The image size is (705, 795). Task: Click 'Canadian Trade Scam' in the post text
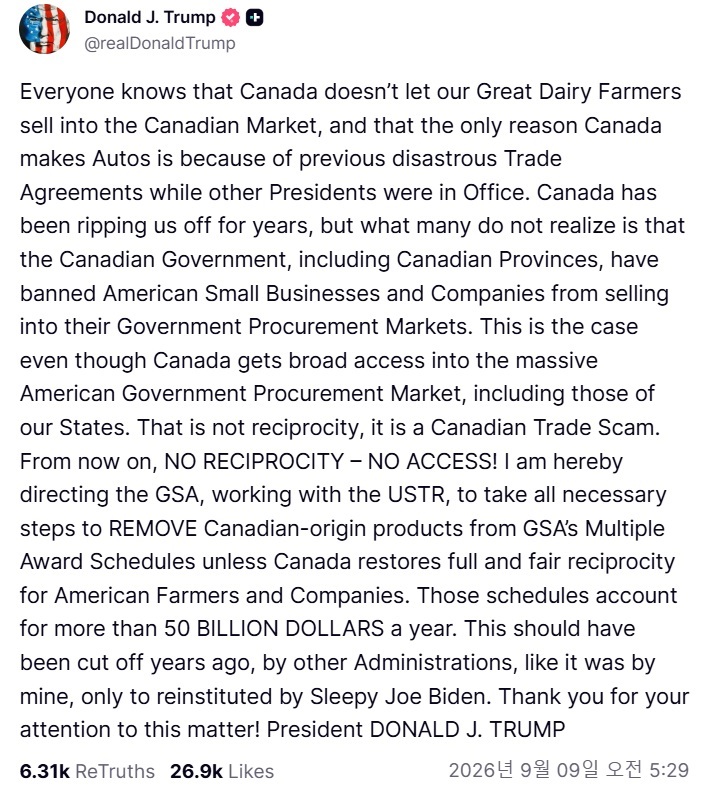click(x=543, y=427)
